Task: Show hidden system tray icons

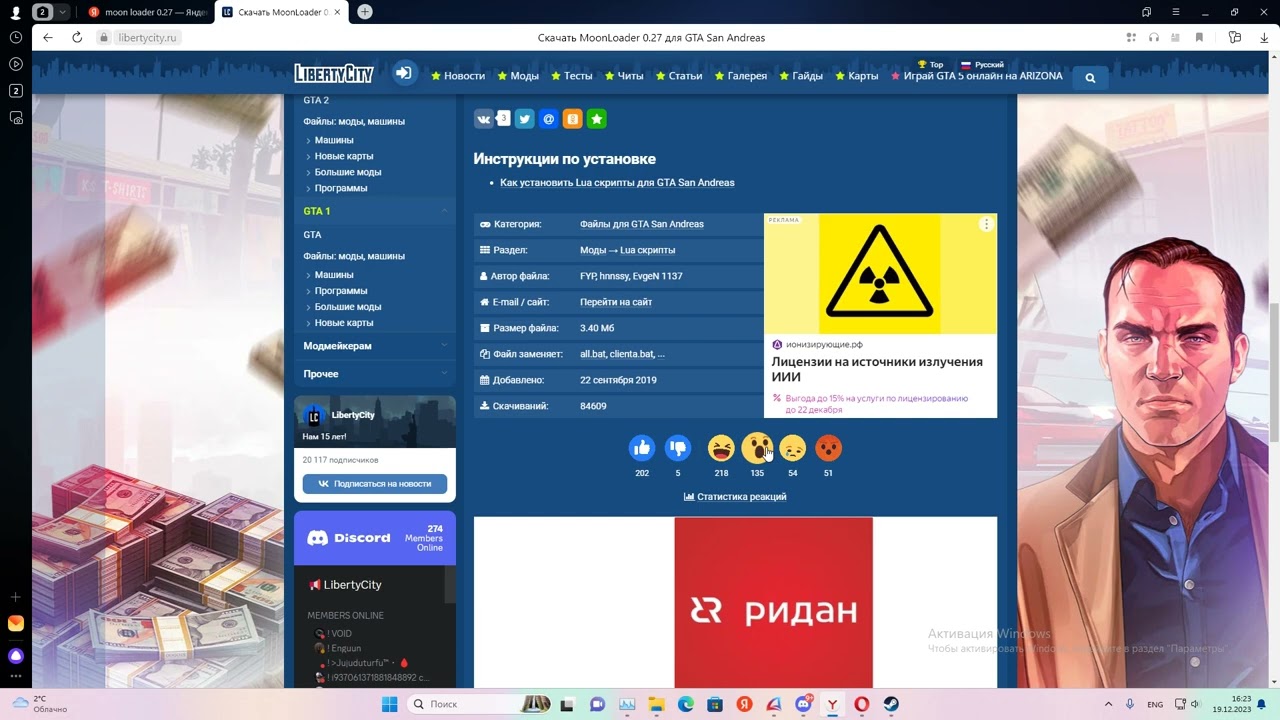Action: click(1107, 704)
